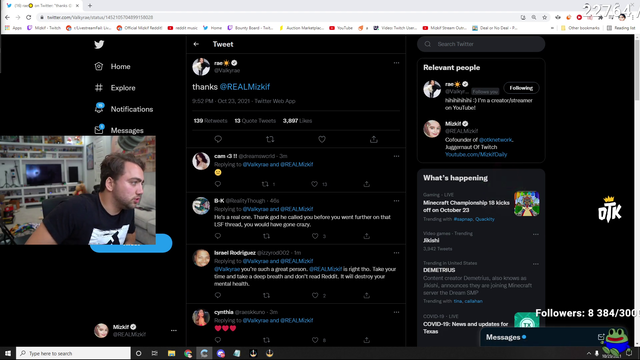Screen dimensions: 640x360
Task: Like the main 'thanks @REALMizkif' tweet
Action: coord(322,139)
